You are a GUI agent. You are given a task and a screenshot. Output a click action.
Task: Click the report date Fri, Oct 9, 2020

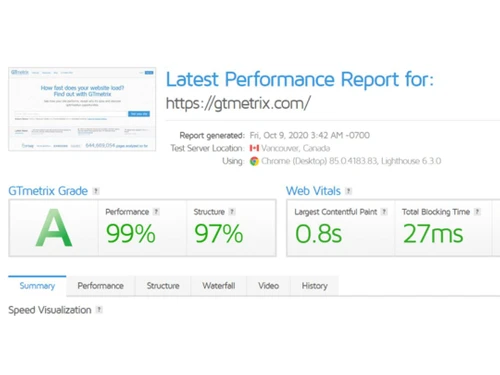pyautogui.click(x=310, y=135)
